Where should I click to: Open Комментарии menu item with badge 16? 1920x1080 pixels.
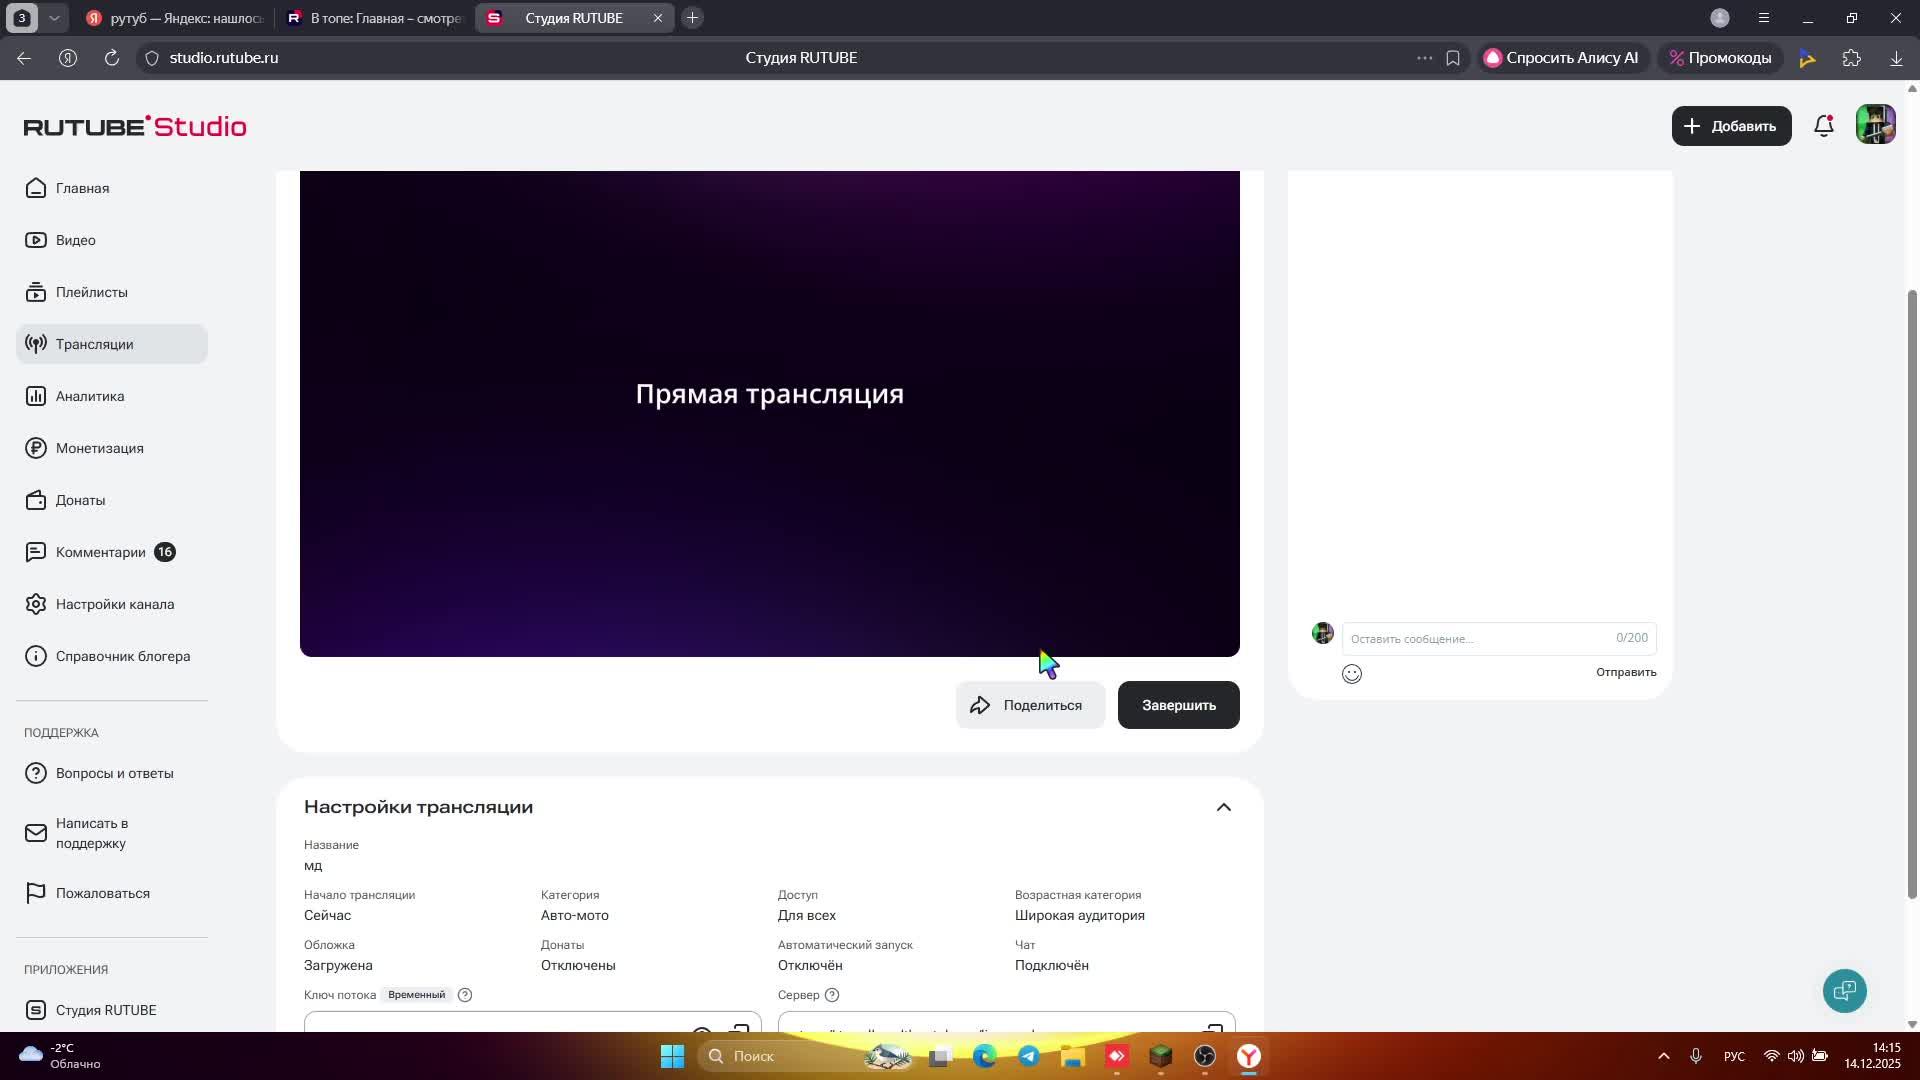pos(100,552)
